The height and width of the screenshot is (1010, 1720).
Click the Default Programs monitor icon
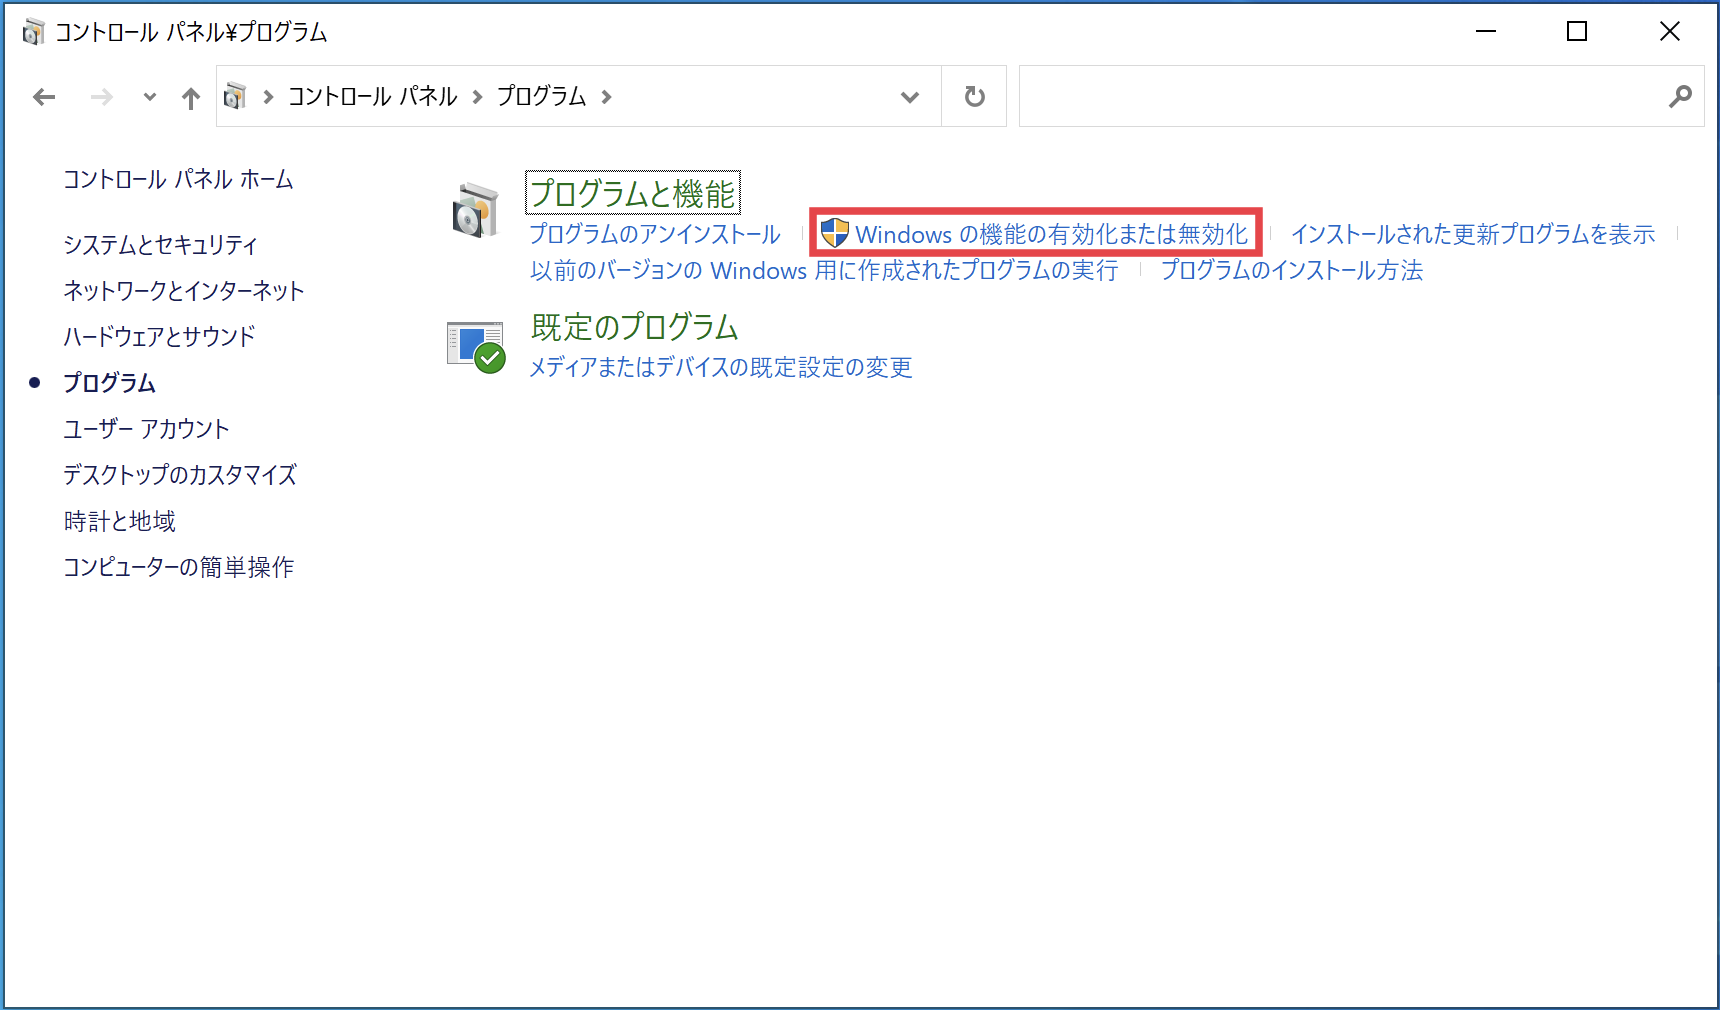pyautogui.click(x=476, y=346)
